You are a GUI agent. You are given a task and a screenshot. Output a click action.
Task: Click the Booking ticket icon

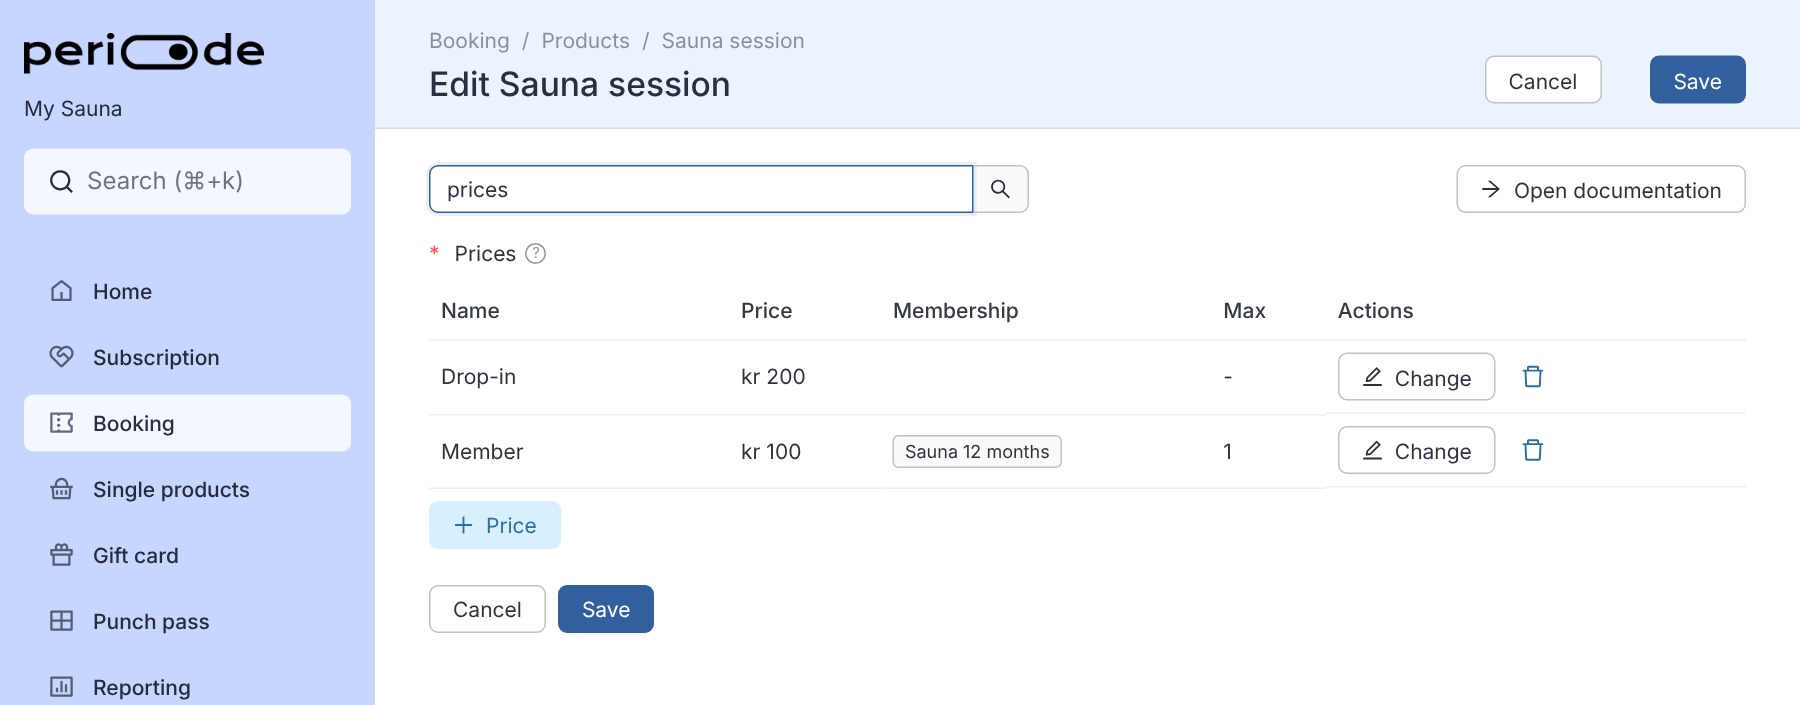(62, 423)
